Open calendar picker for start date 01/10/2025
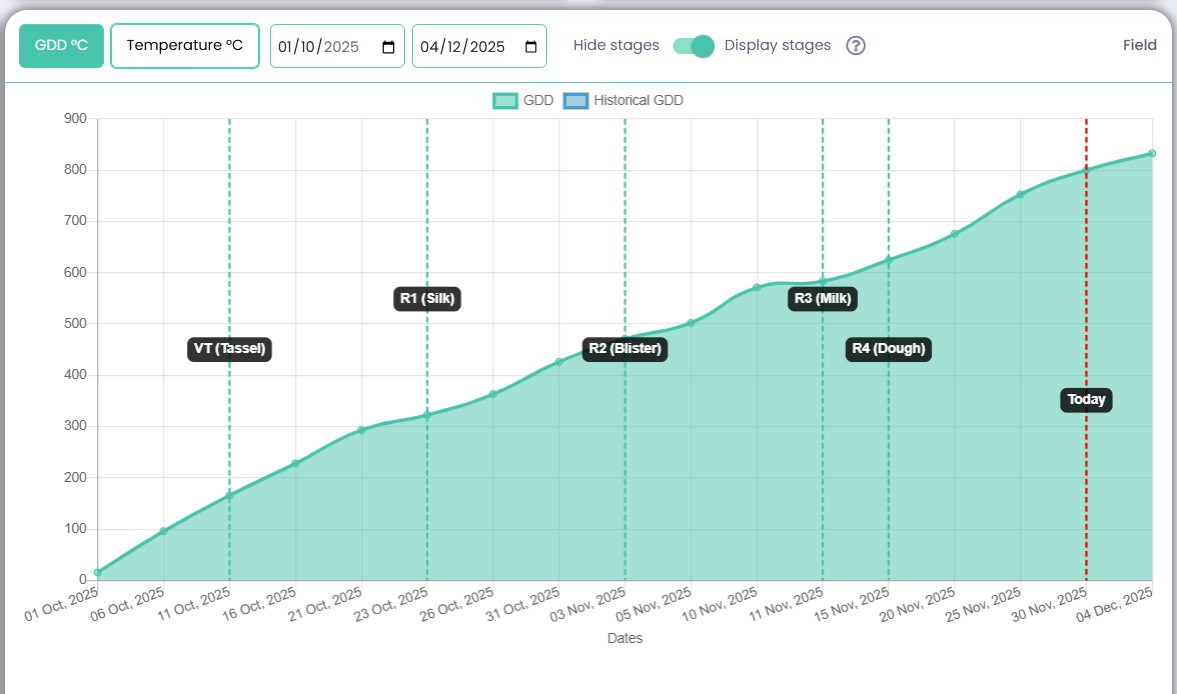The image size is (1177, 694). click(x=388, y=47)
